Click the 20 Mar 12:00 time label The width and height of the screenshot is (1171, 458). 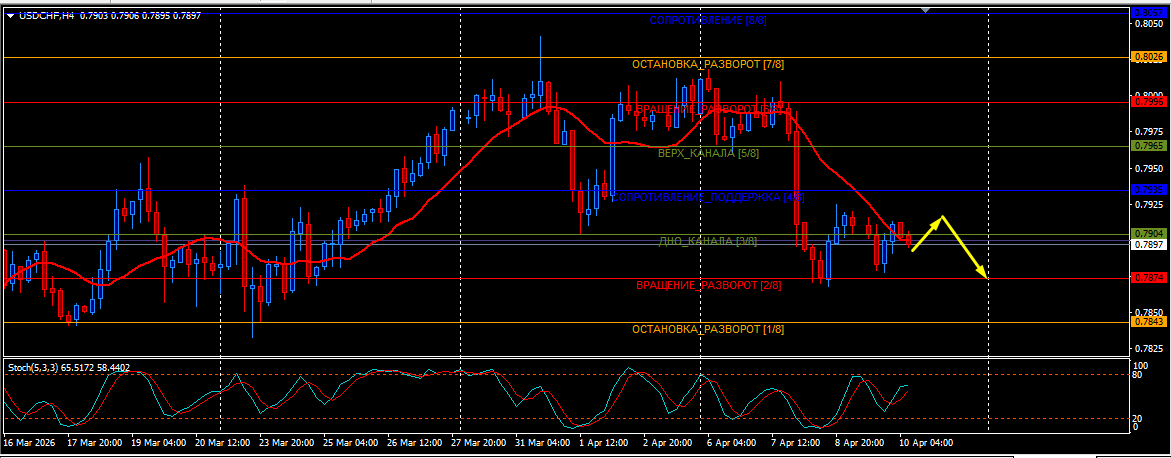(223, 442)
